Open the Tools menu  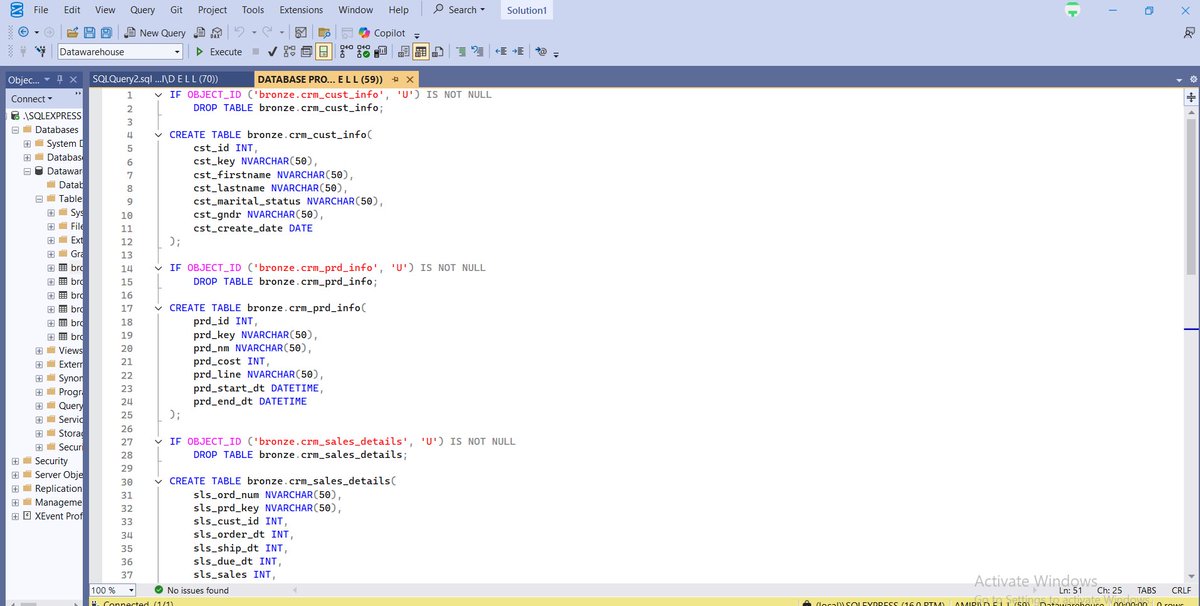(253, 10)
